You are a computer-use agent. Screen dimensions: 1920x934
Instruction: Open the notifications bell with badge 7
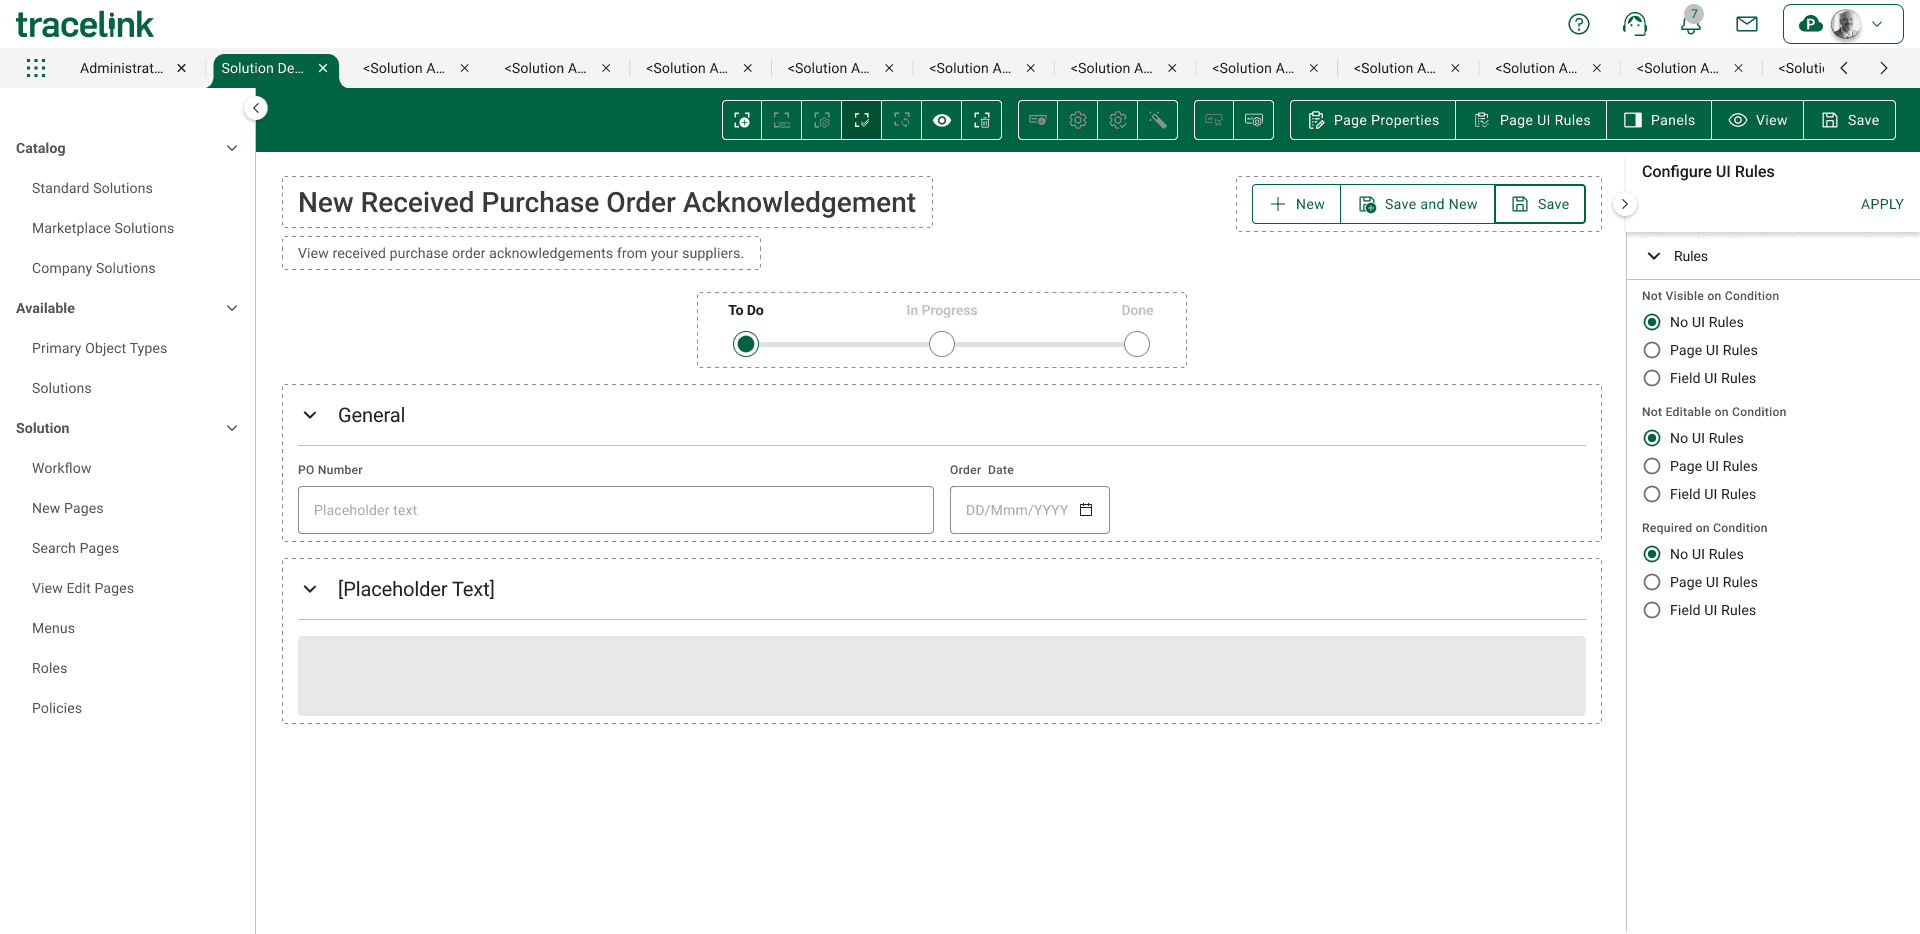pos(1691,22)
